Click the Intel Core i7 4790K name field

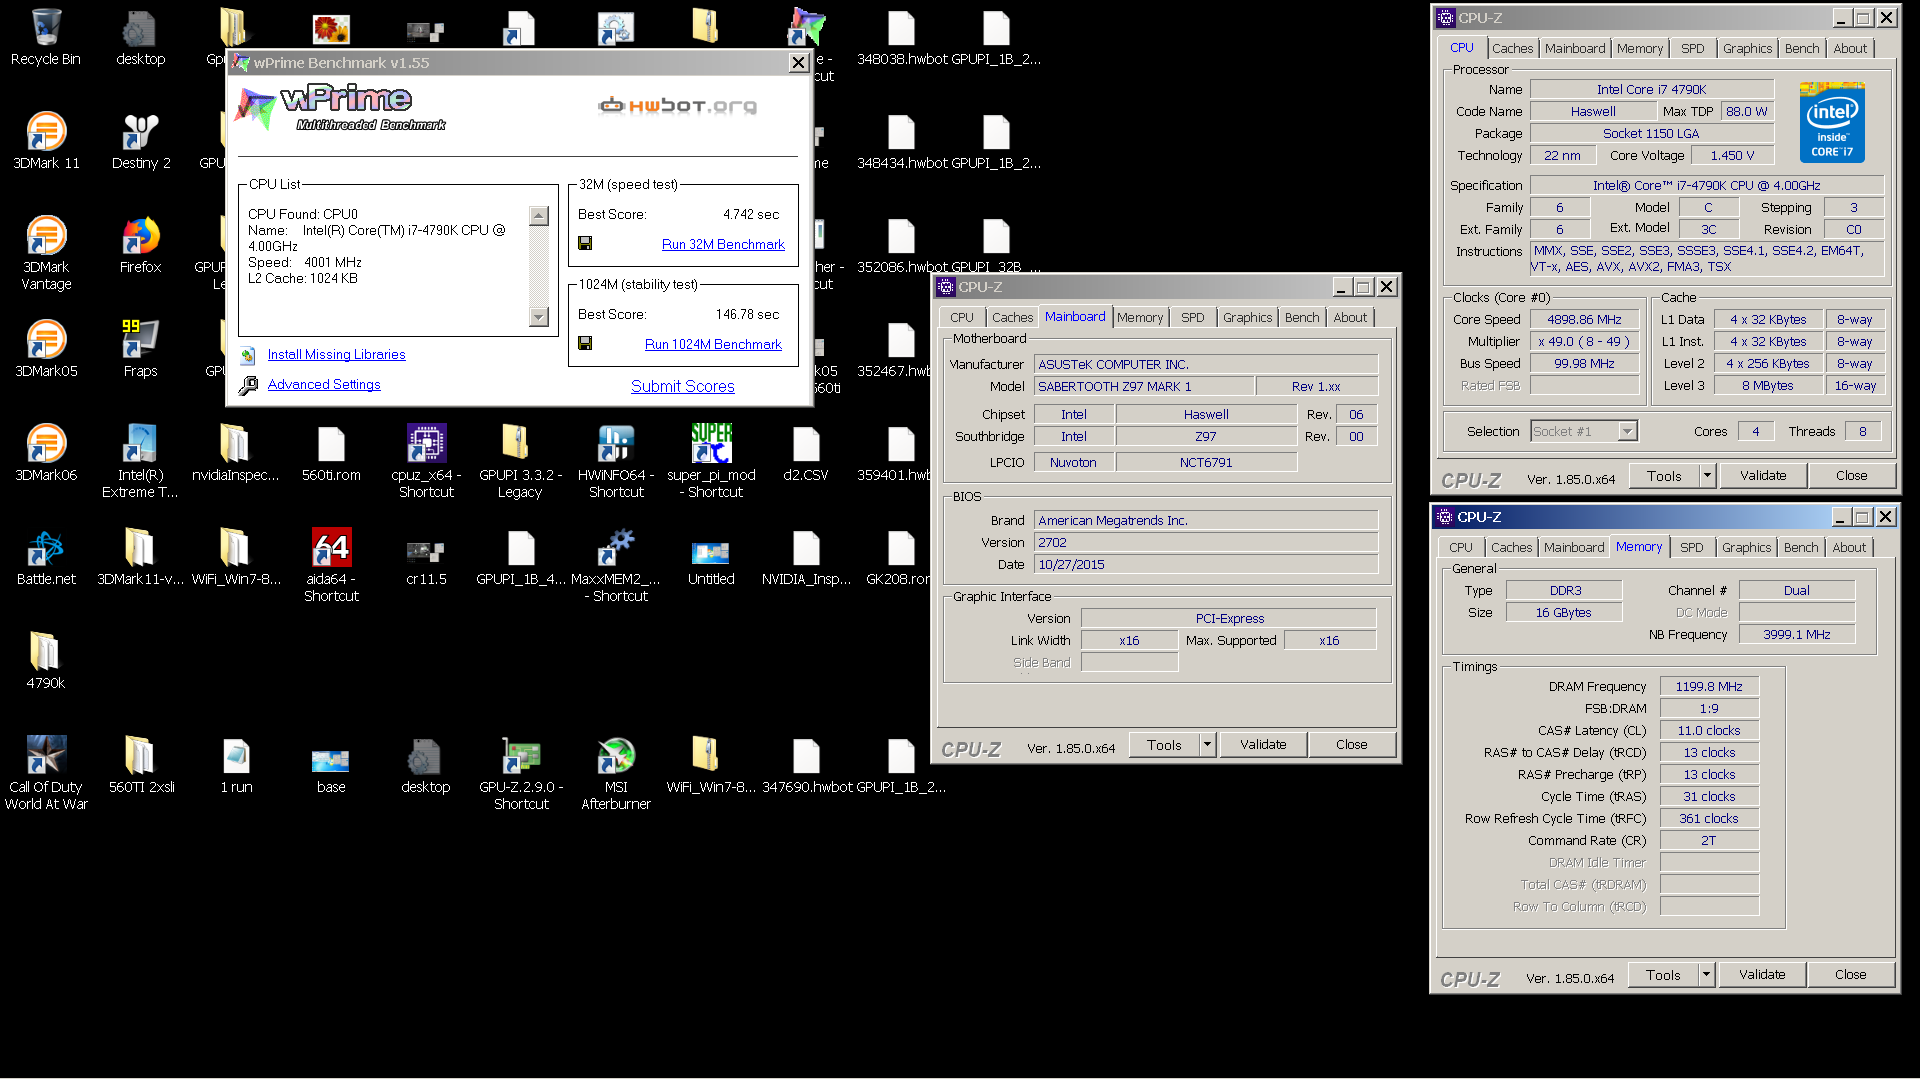pyautogui.click(x=1651, y=89)
